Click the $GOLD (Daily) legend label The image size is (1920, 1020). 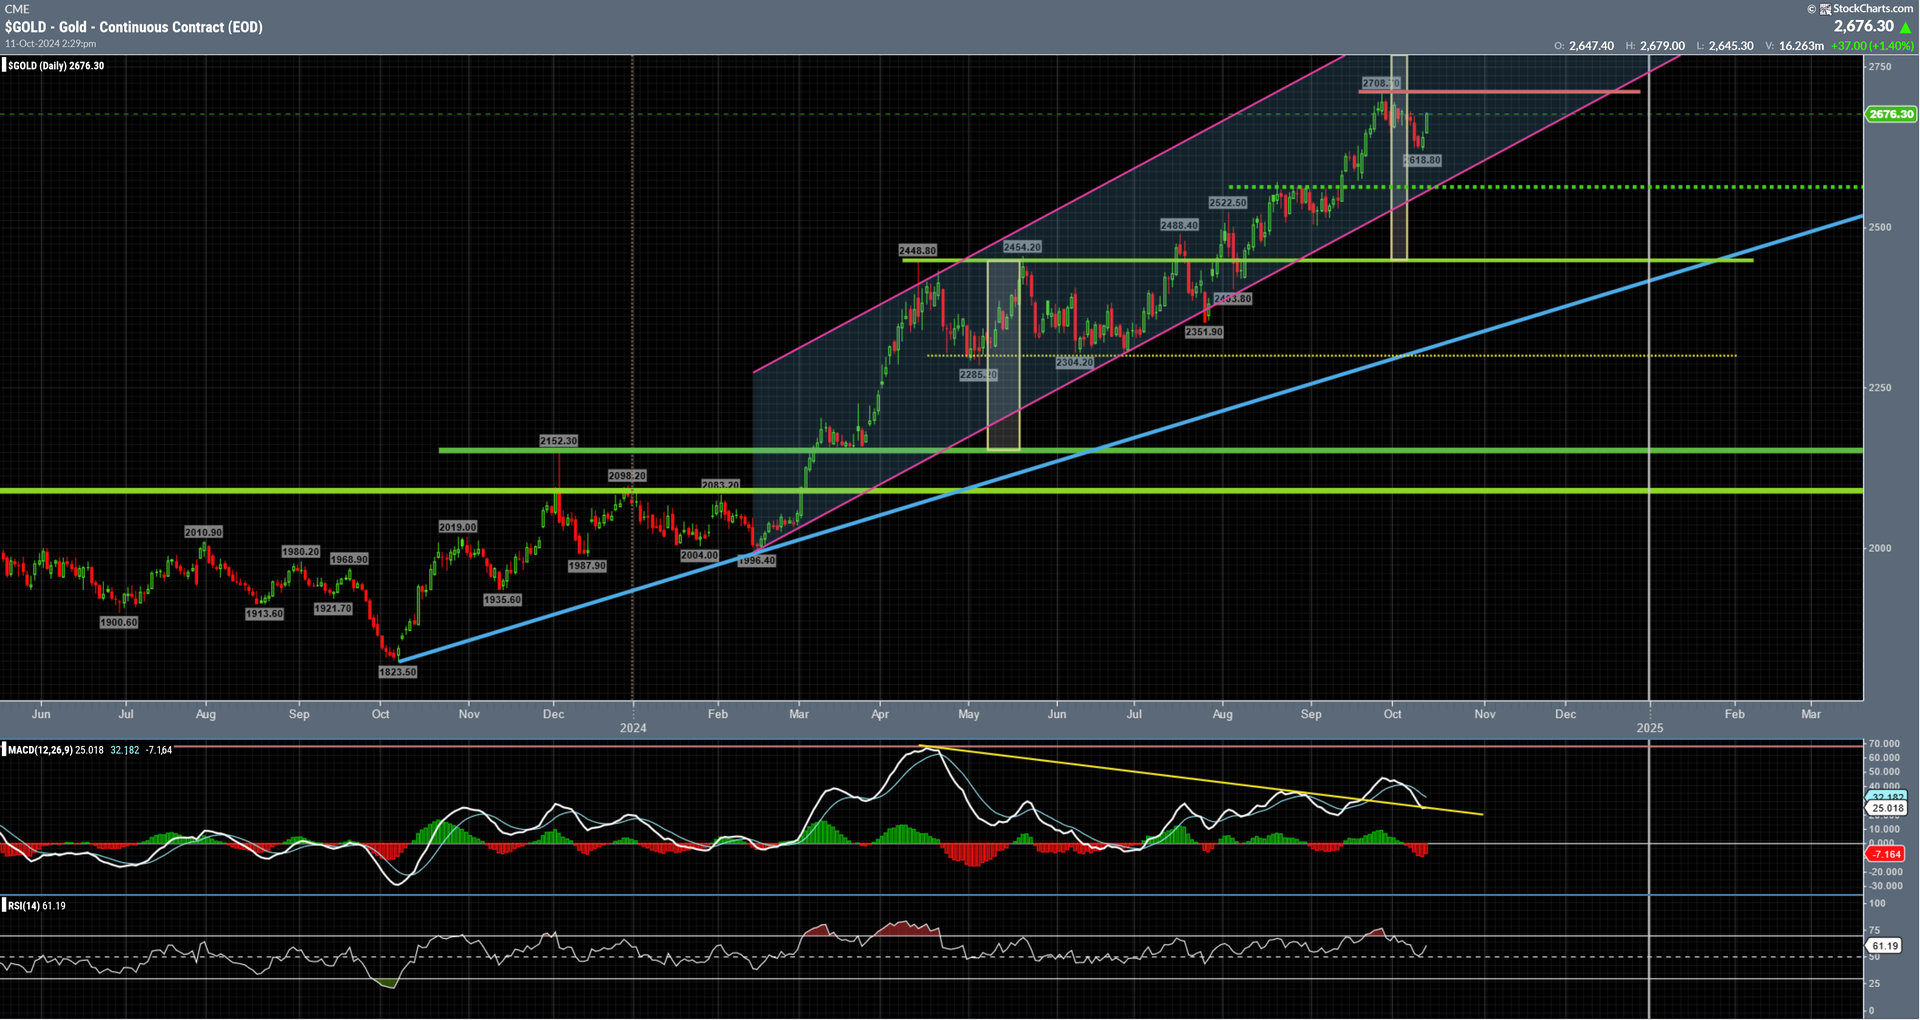(56, 66)
